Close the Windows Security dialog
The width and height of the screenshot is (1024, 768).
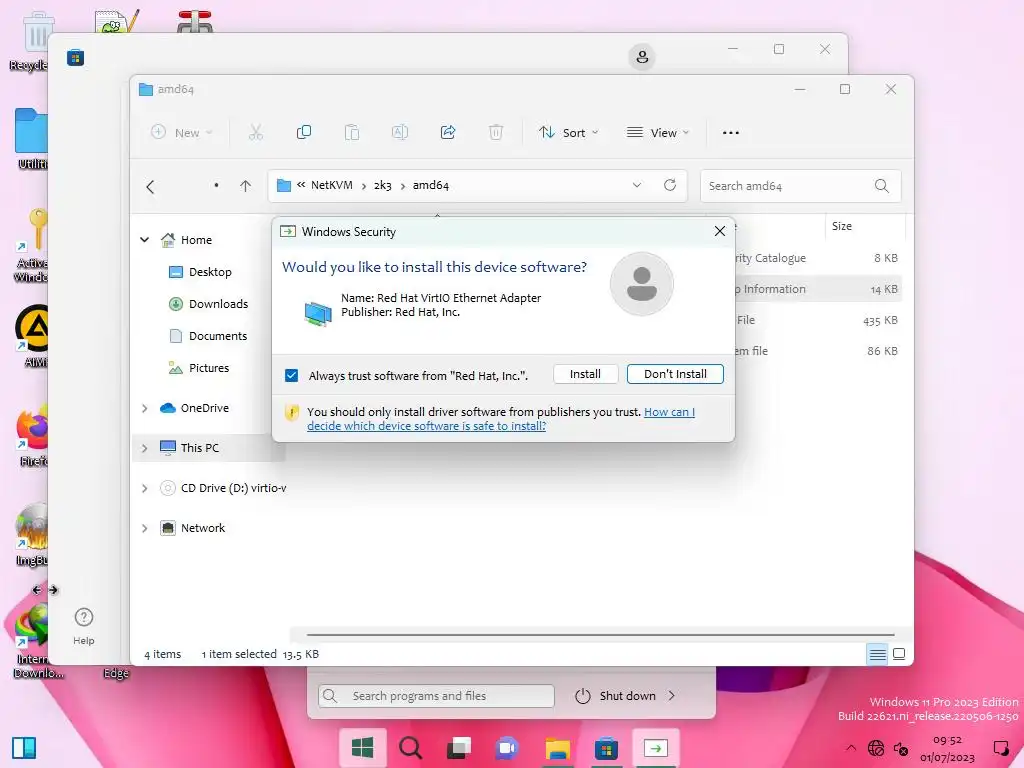point(720,231)
